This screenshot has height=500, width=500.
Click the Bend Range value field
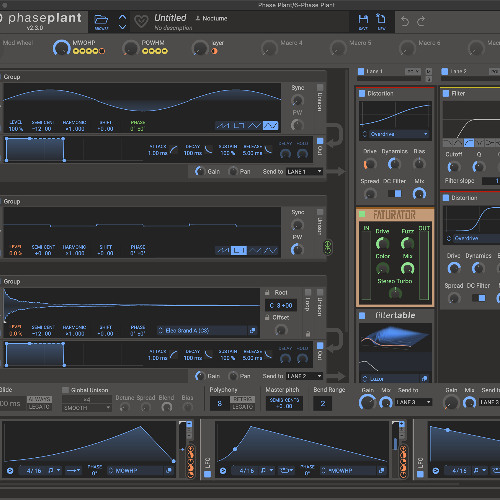(x=323, y=403)
